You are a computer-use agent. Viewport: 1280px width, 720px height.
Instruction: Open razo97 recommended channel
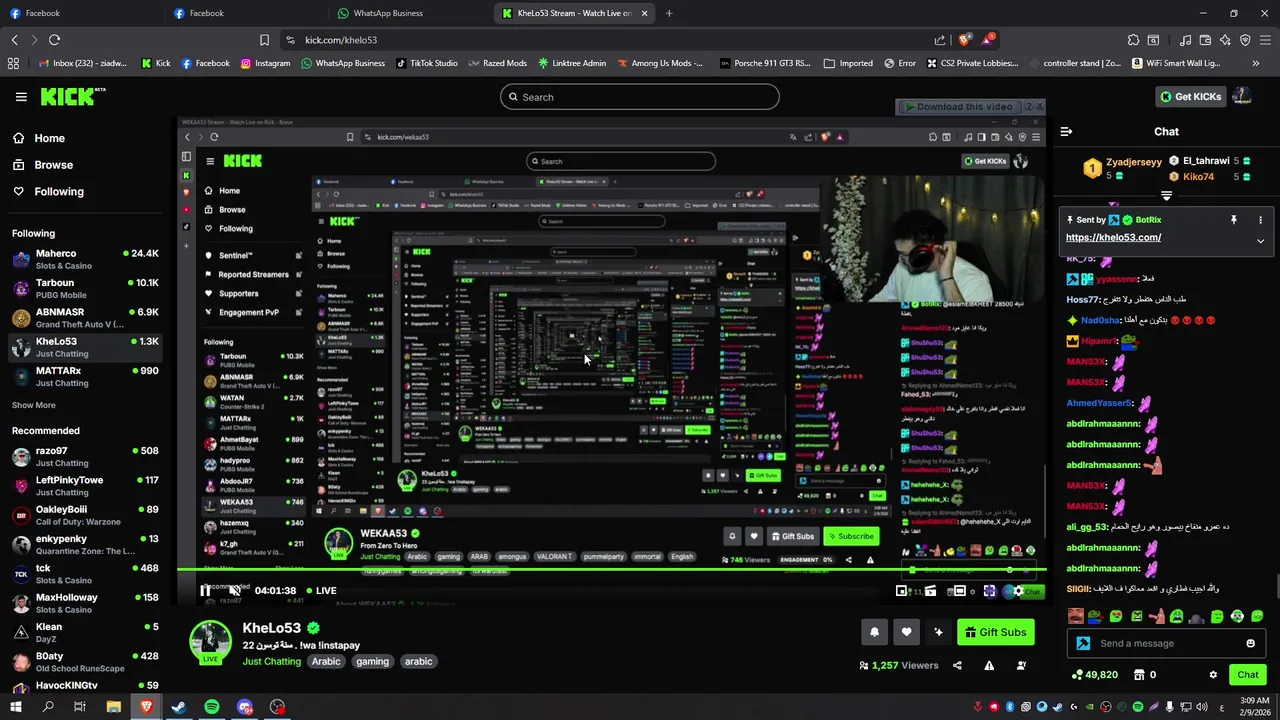click(85, 456)
